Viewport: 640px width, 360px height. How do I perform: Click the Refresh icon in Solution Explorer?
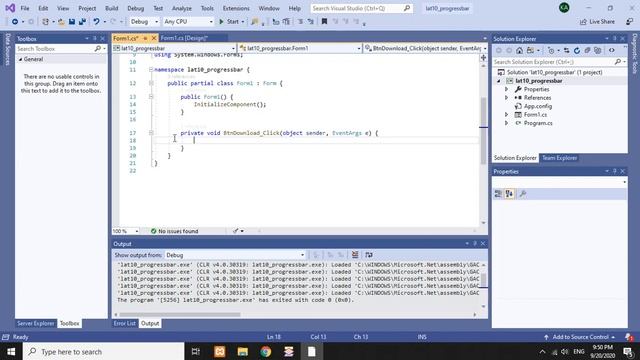577,51
